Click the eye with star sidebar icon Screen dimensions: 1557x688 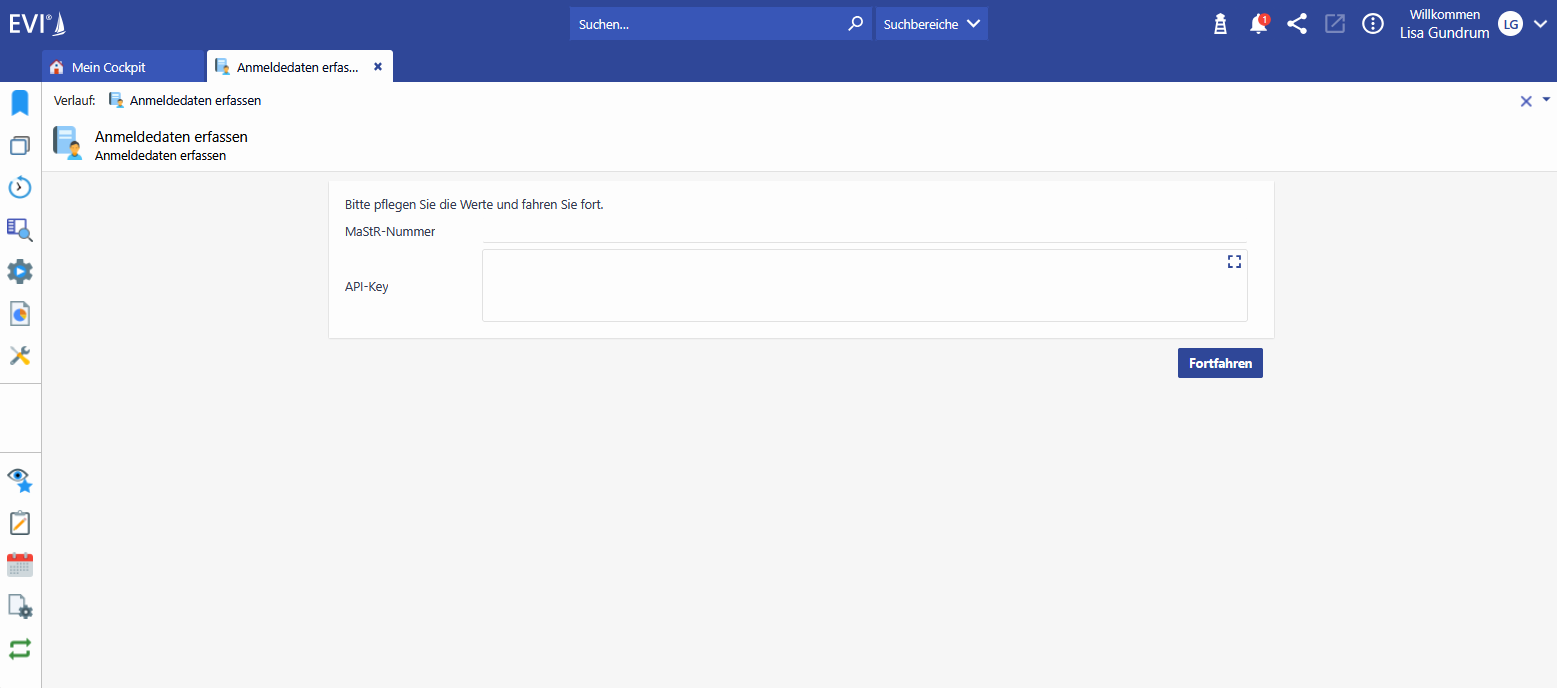pos(20,481)
